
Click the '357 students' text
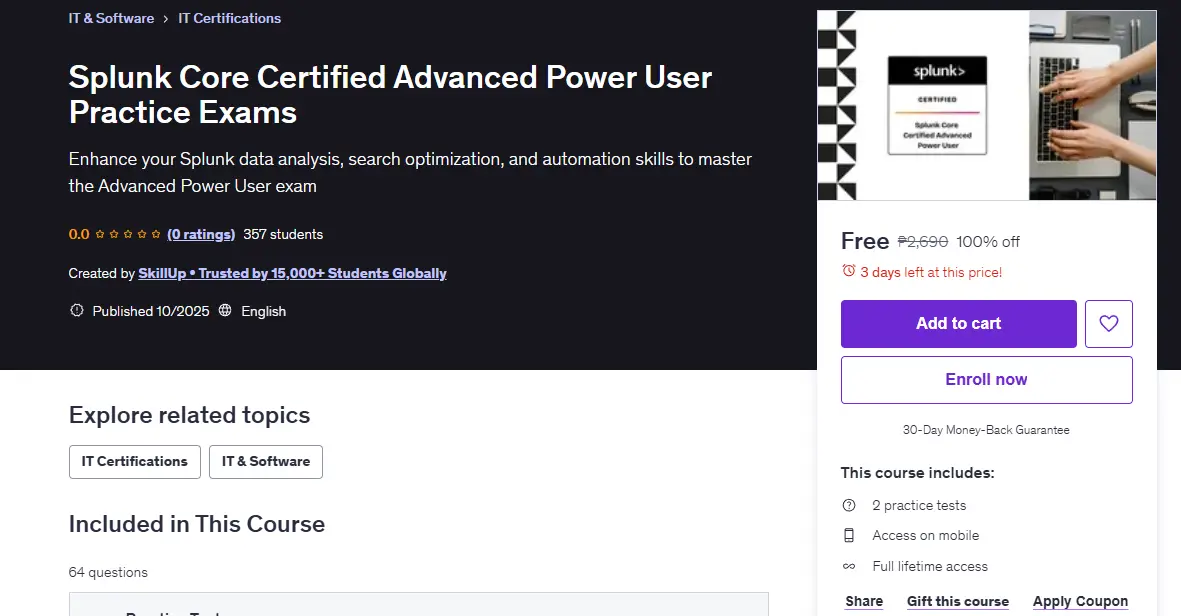click(x=283, y=234)
